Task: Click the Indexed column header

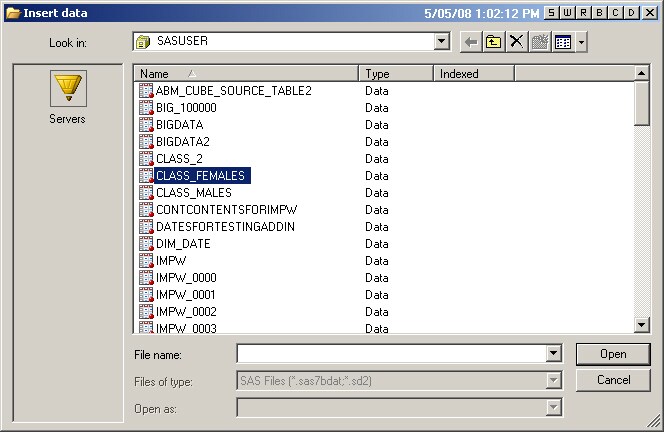Action: point(473,73)
